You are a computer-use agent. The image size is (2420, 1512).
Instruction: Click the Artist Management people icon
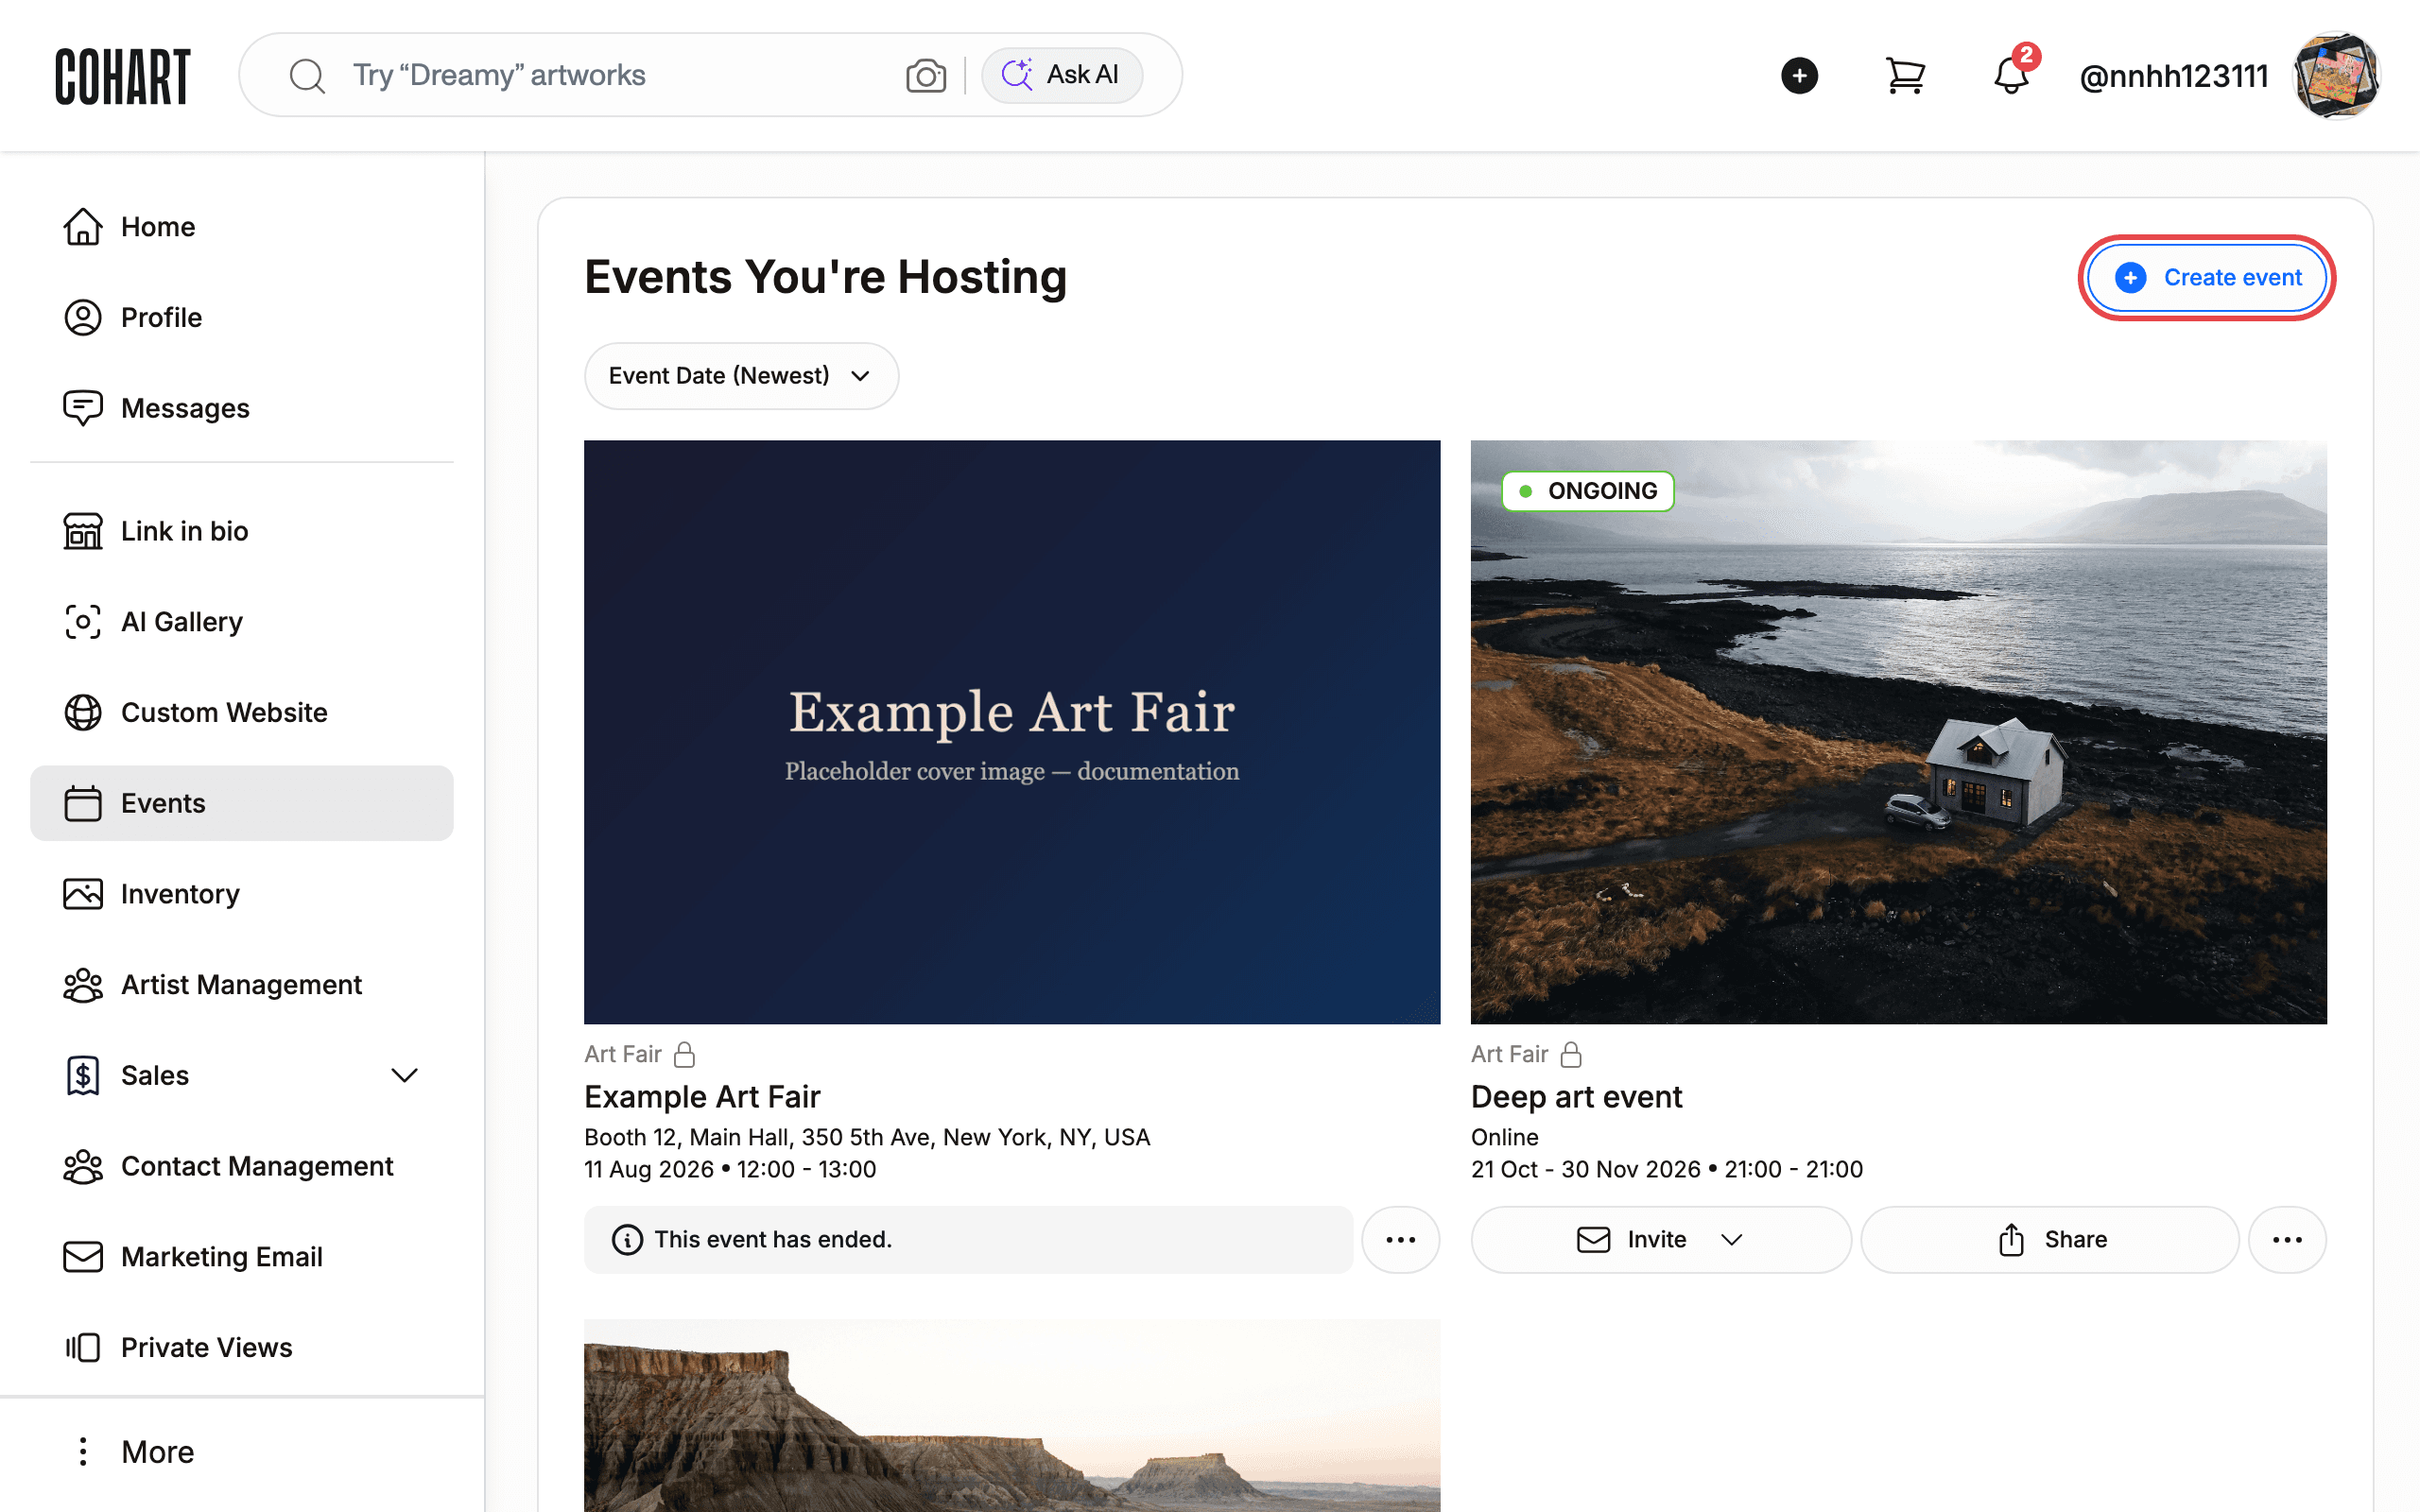coord(83,985)
